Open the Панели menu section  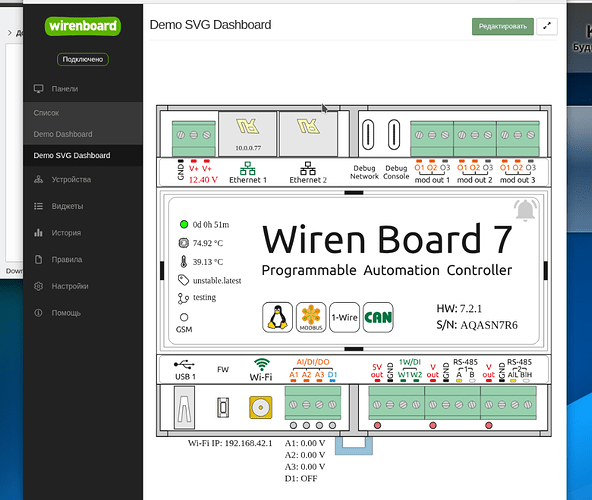[83, 89]
